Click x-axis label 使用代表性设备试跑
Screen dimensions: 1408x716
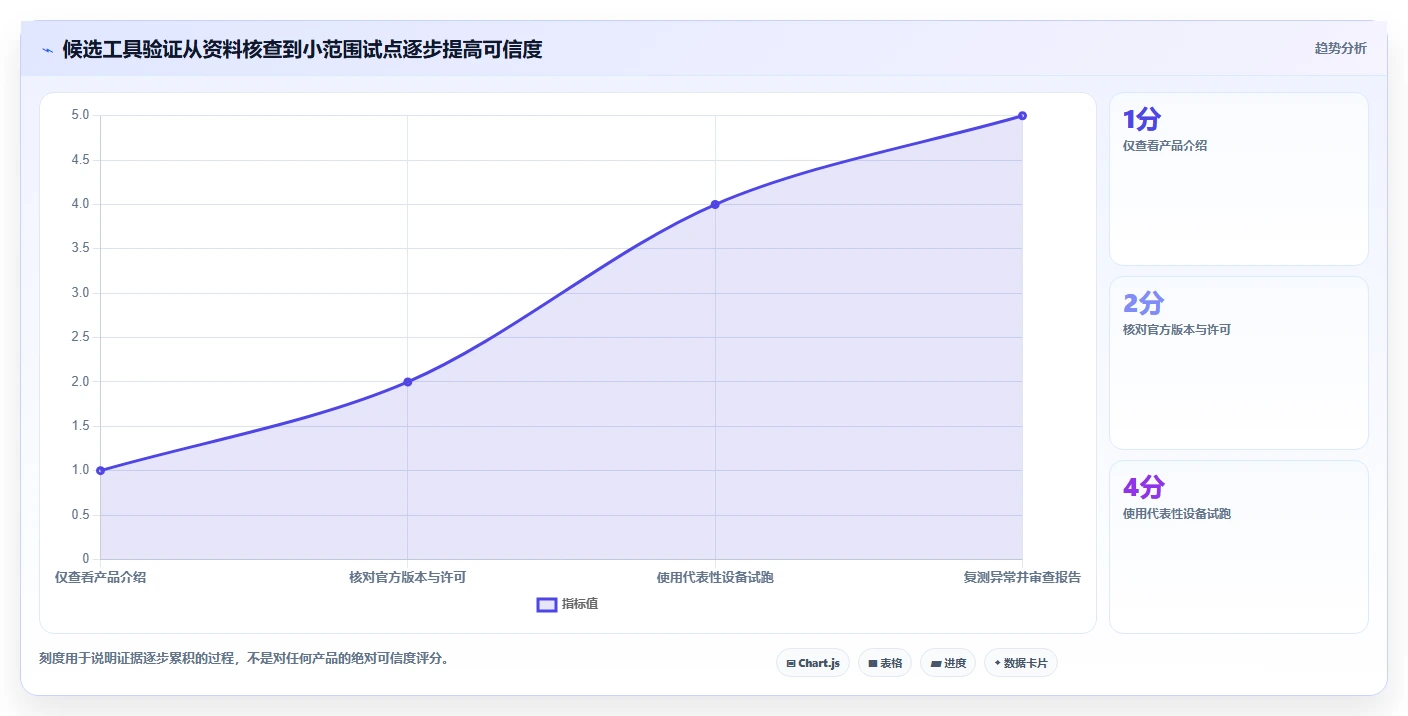pos(715,577)
